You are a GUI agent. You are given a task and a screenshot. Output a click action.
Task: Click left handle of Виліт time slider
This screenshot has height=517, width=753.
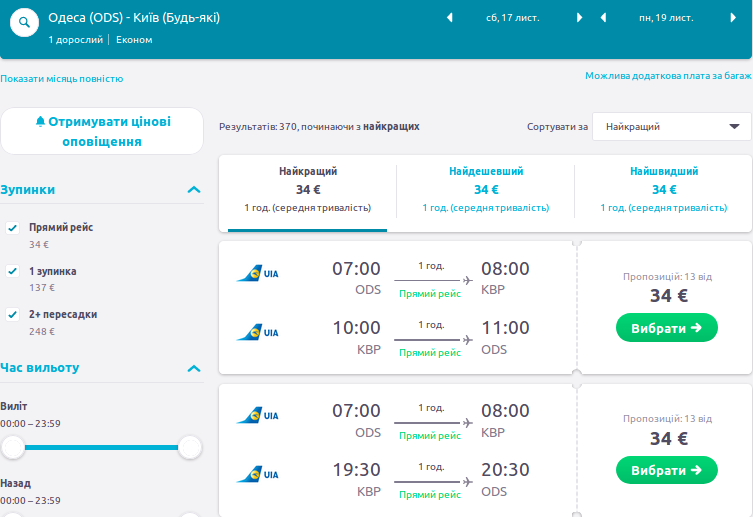click(13, 448)
